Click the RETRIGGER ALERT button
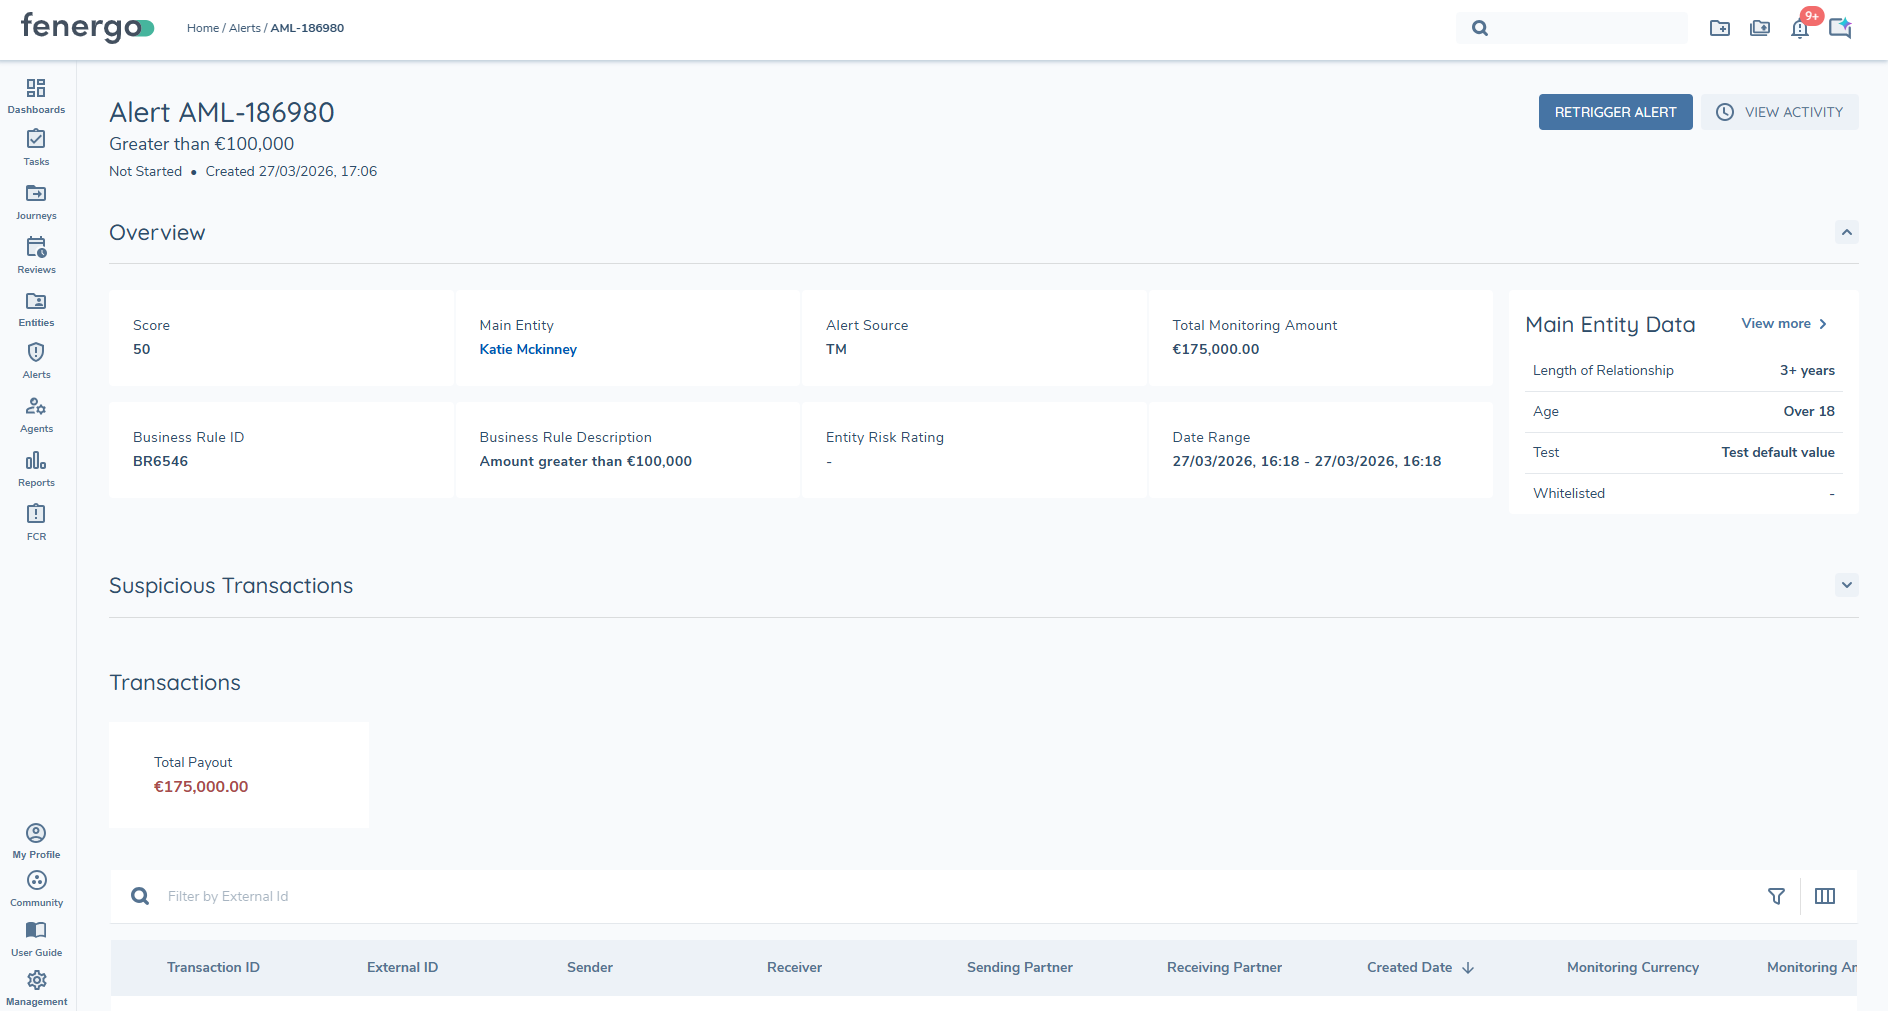 [1615, 112]
